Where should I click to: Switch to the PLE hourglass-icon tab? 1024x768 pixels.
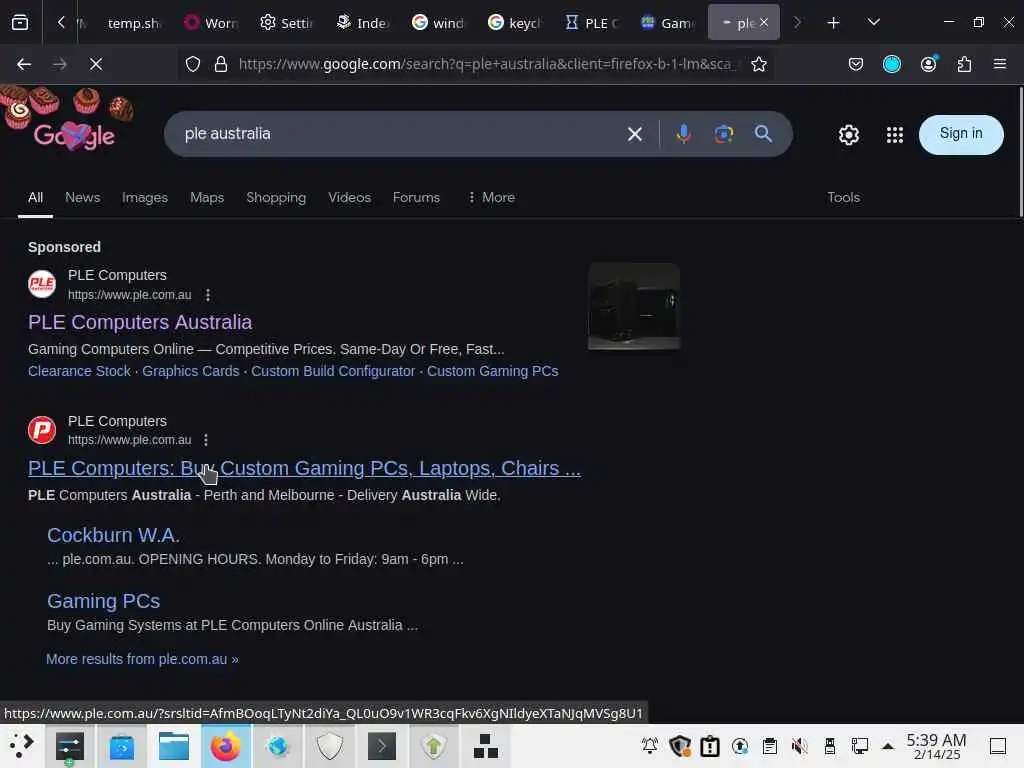[592, 23]
